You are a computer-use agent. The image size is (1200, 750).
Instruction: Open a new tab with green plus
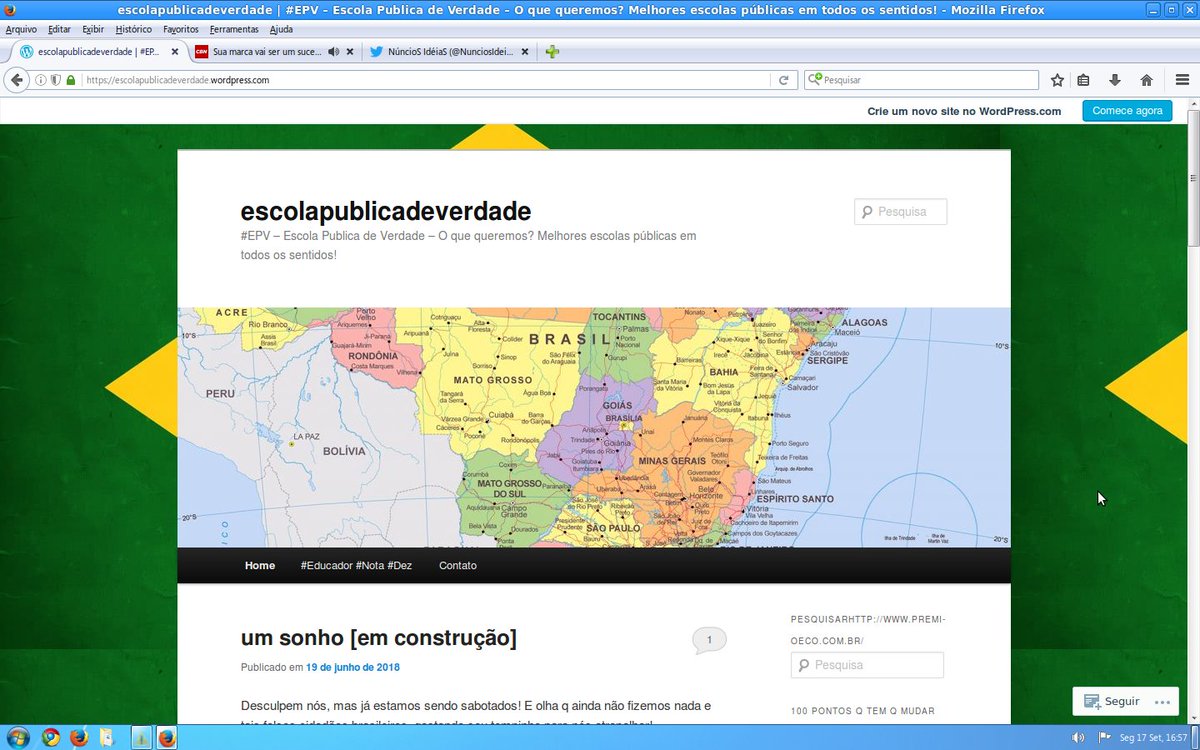(x=552, y=52)
